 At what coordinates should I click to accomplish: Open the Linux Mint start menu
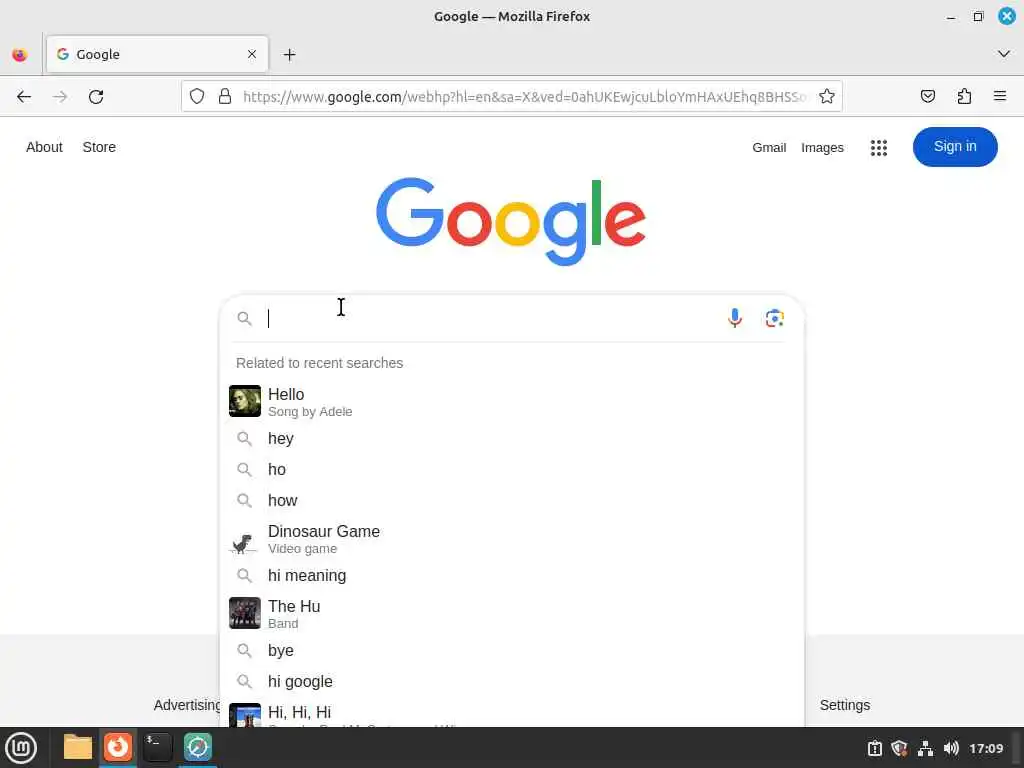click(x=21, y=747)
